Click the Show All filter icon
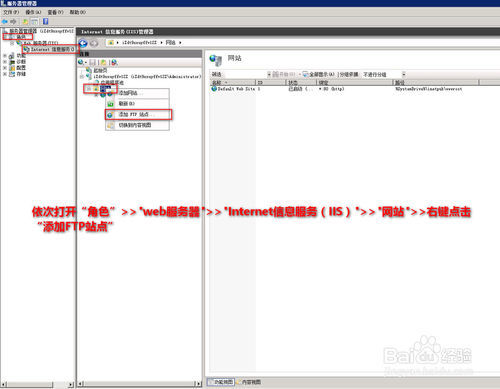 (x=305, y=74)
